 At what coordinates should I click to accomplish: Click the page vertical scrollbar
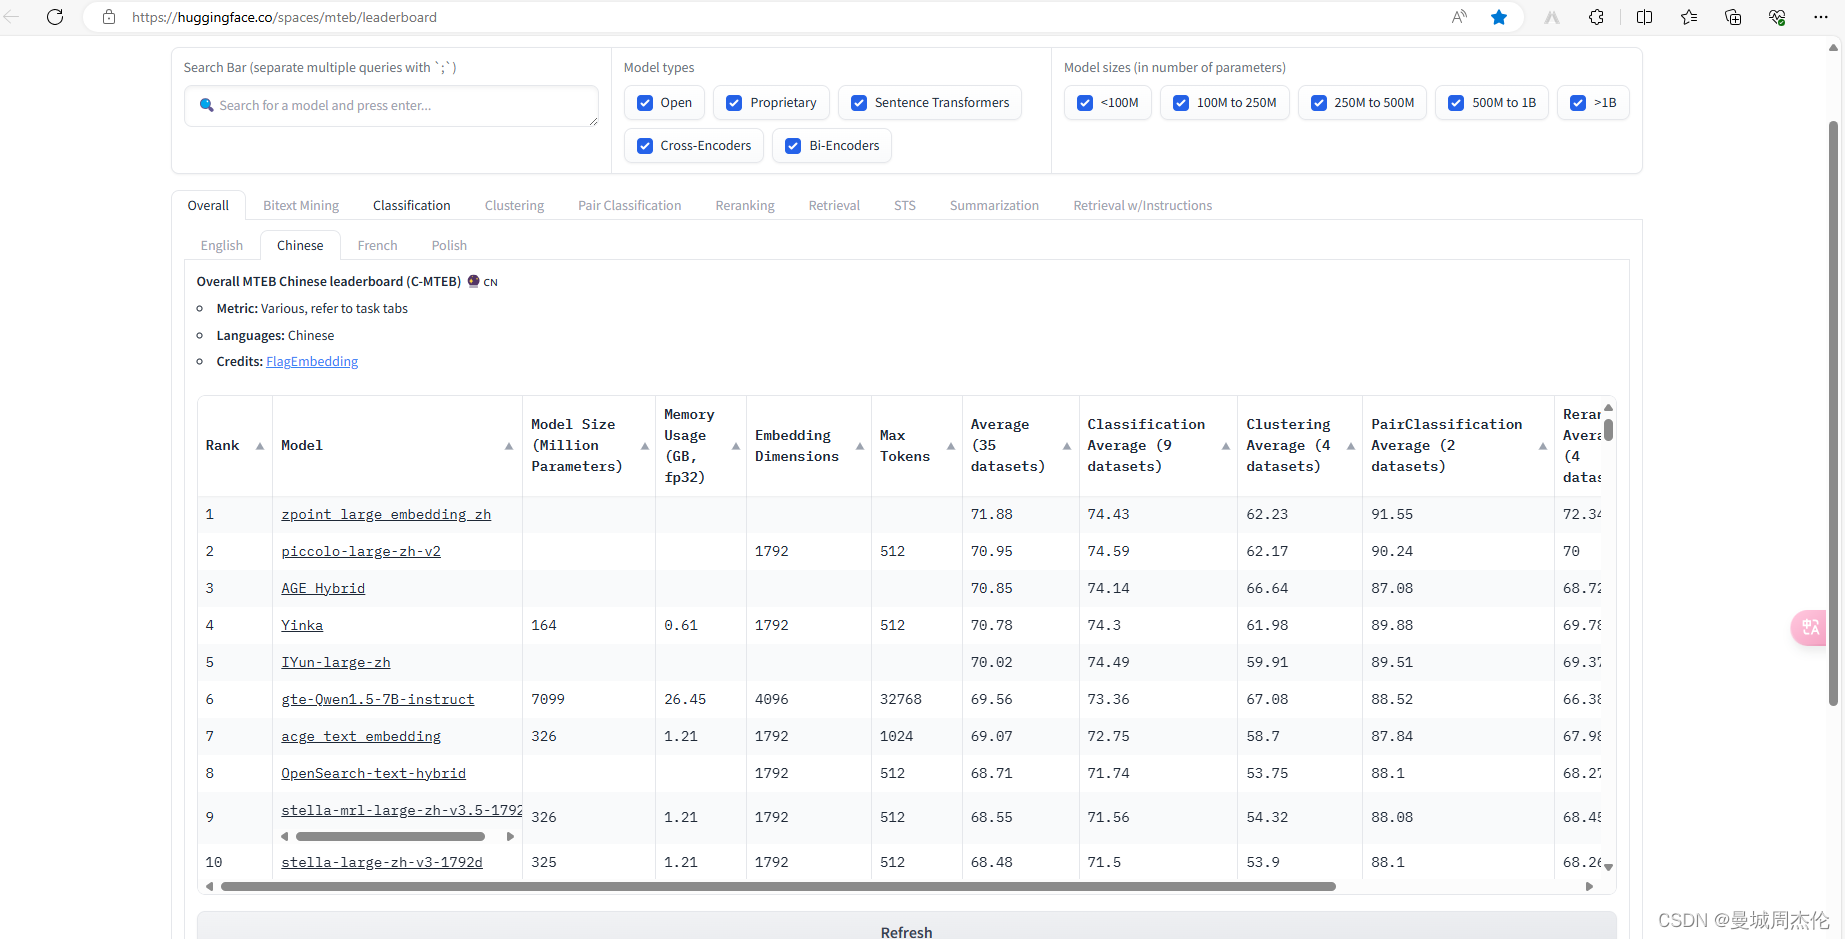point(1833,413)
